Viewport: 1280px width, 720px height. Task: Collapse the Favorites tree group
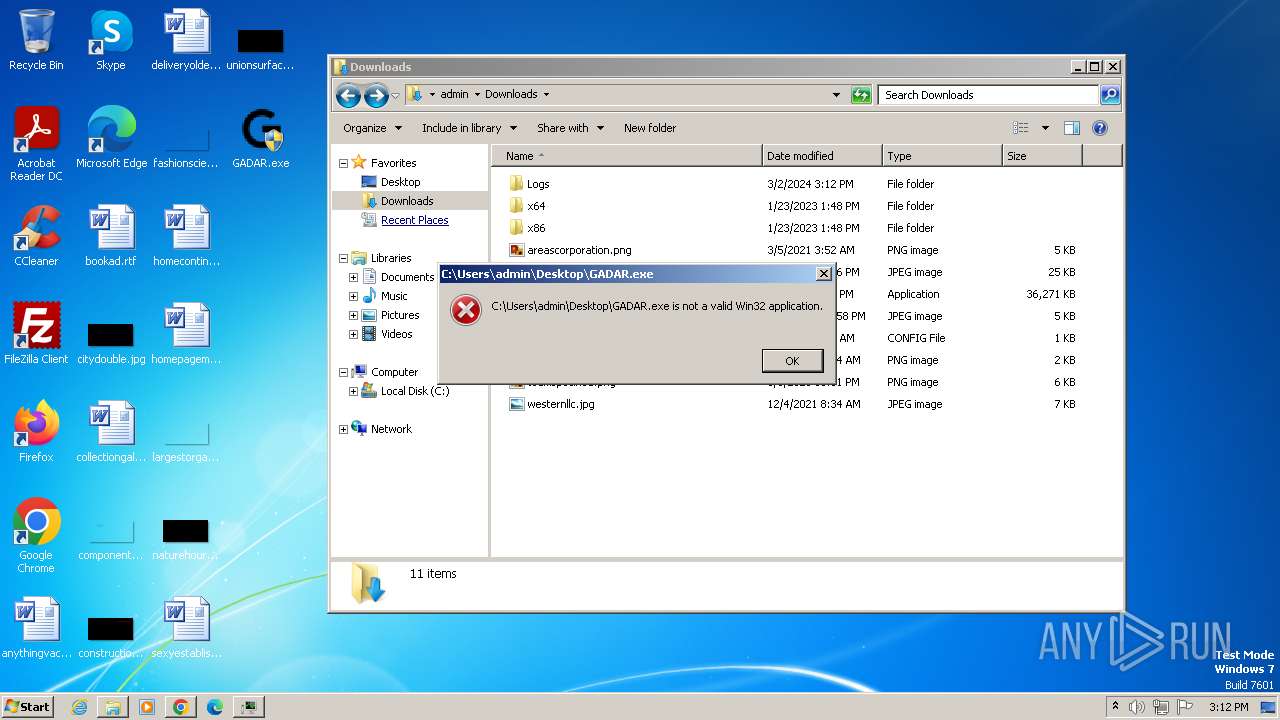point(343,163)
